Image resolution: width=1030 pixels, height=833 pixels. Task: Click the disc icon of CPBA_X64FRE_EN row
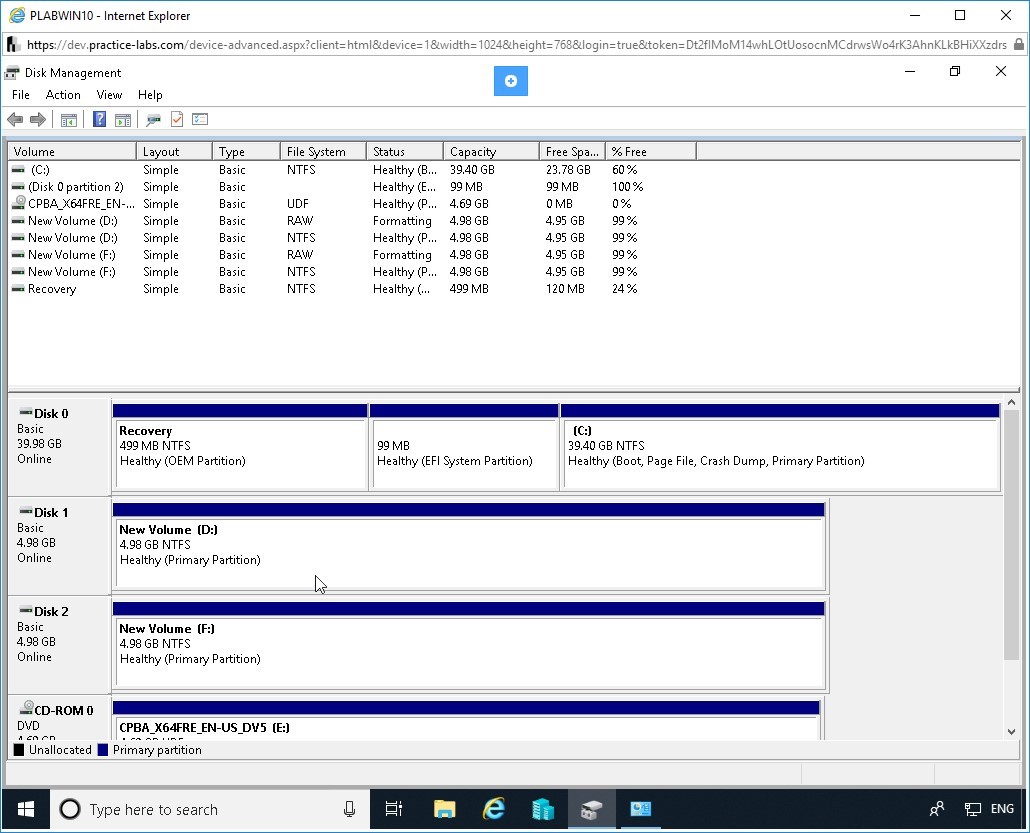coord(19,203)
